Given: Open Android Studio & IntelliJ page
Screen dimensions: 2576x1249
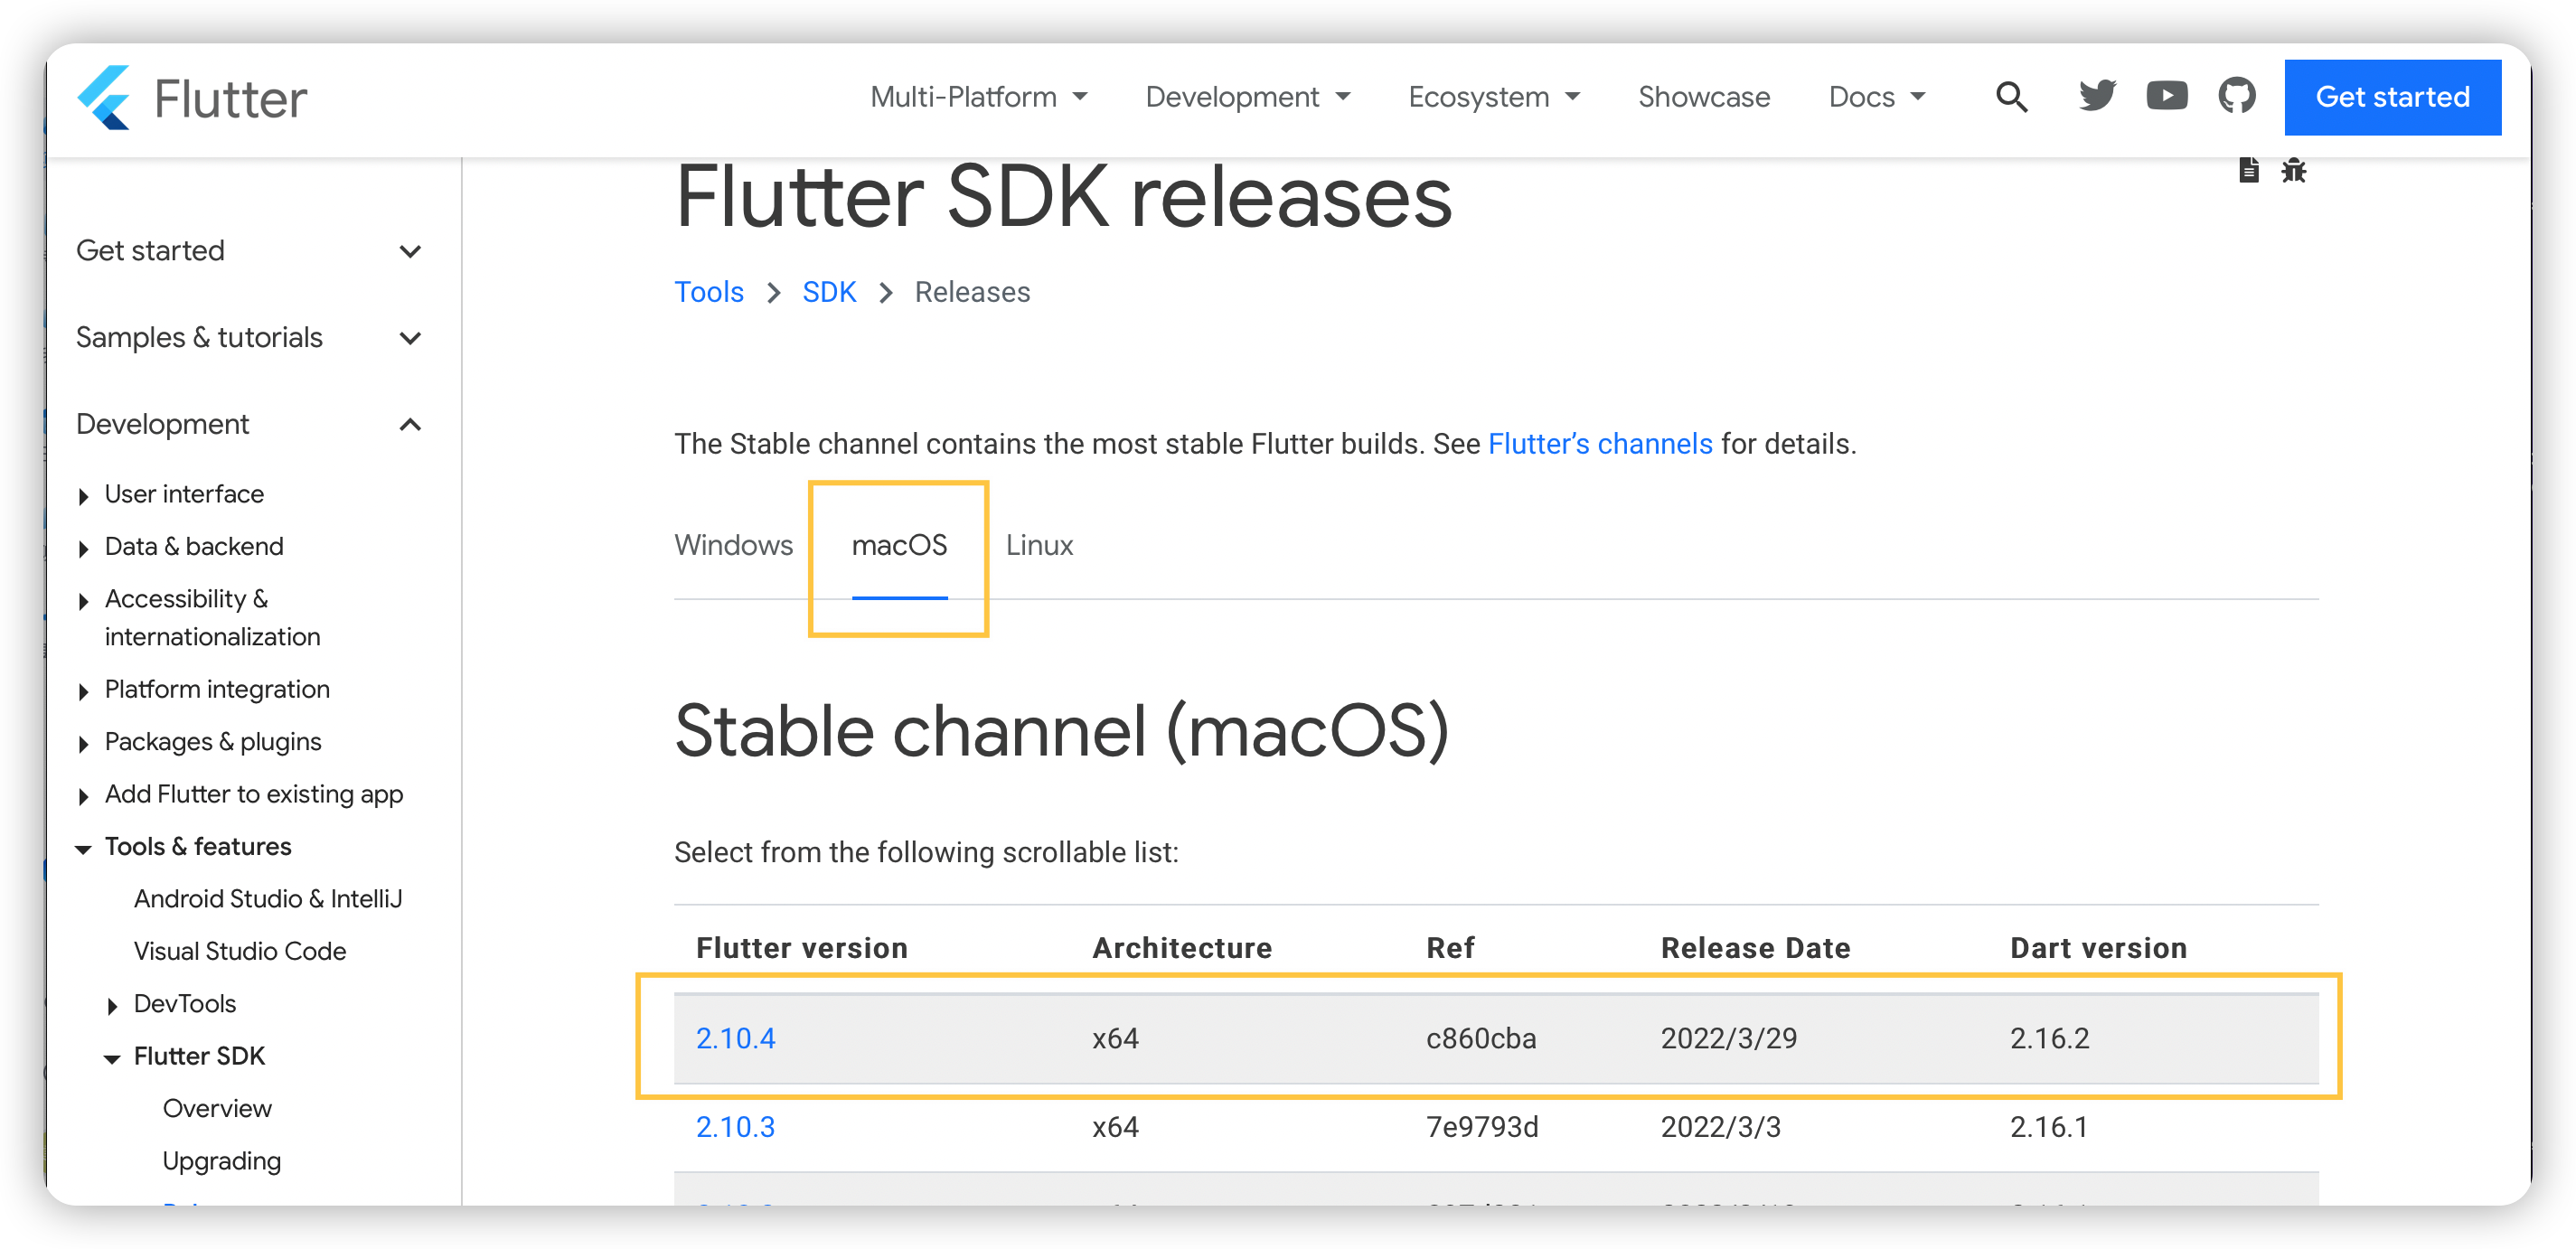Looking at the screenshot, I should pos(268,898).
